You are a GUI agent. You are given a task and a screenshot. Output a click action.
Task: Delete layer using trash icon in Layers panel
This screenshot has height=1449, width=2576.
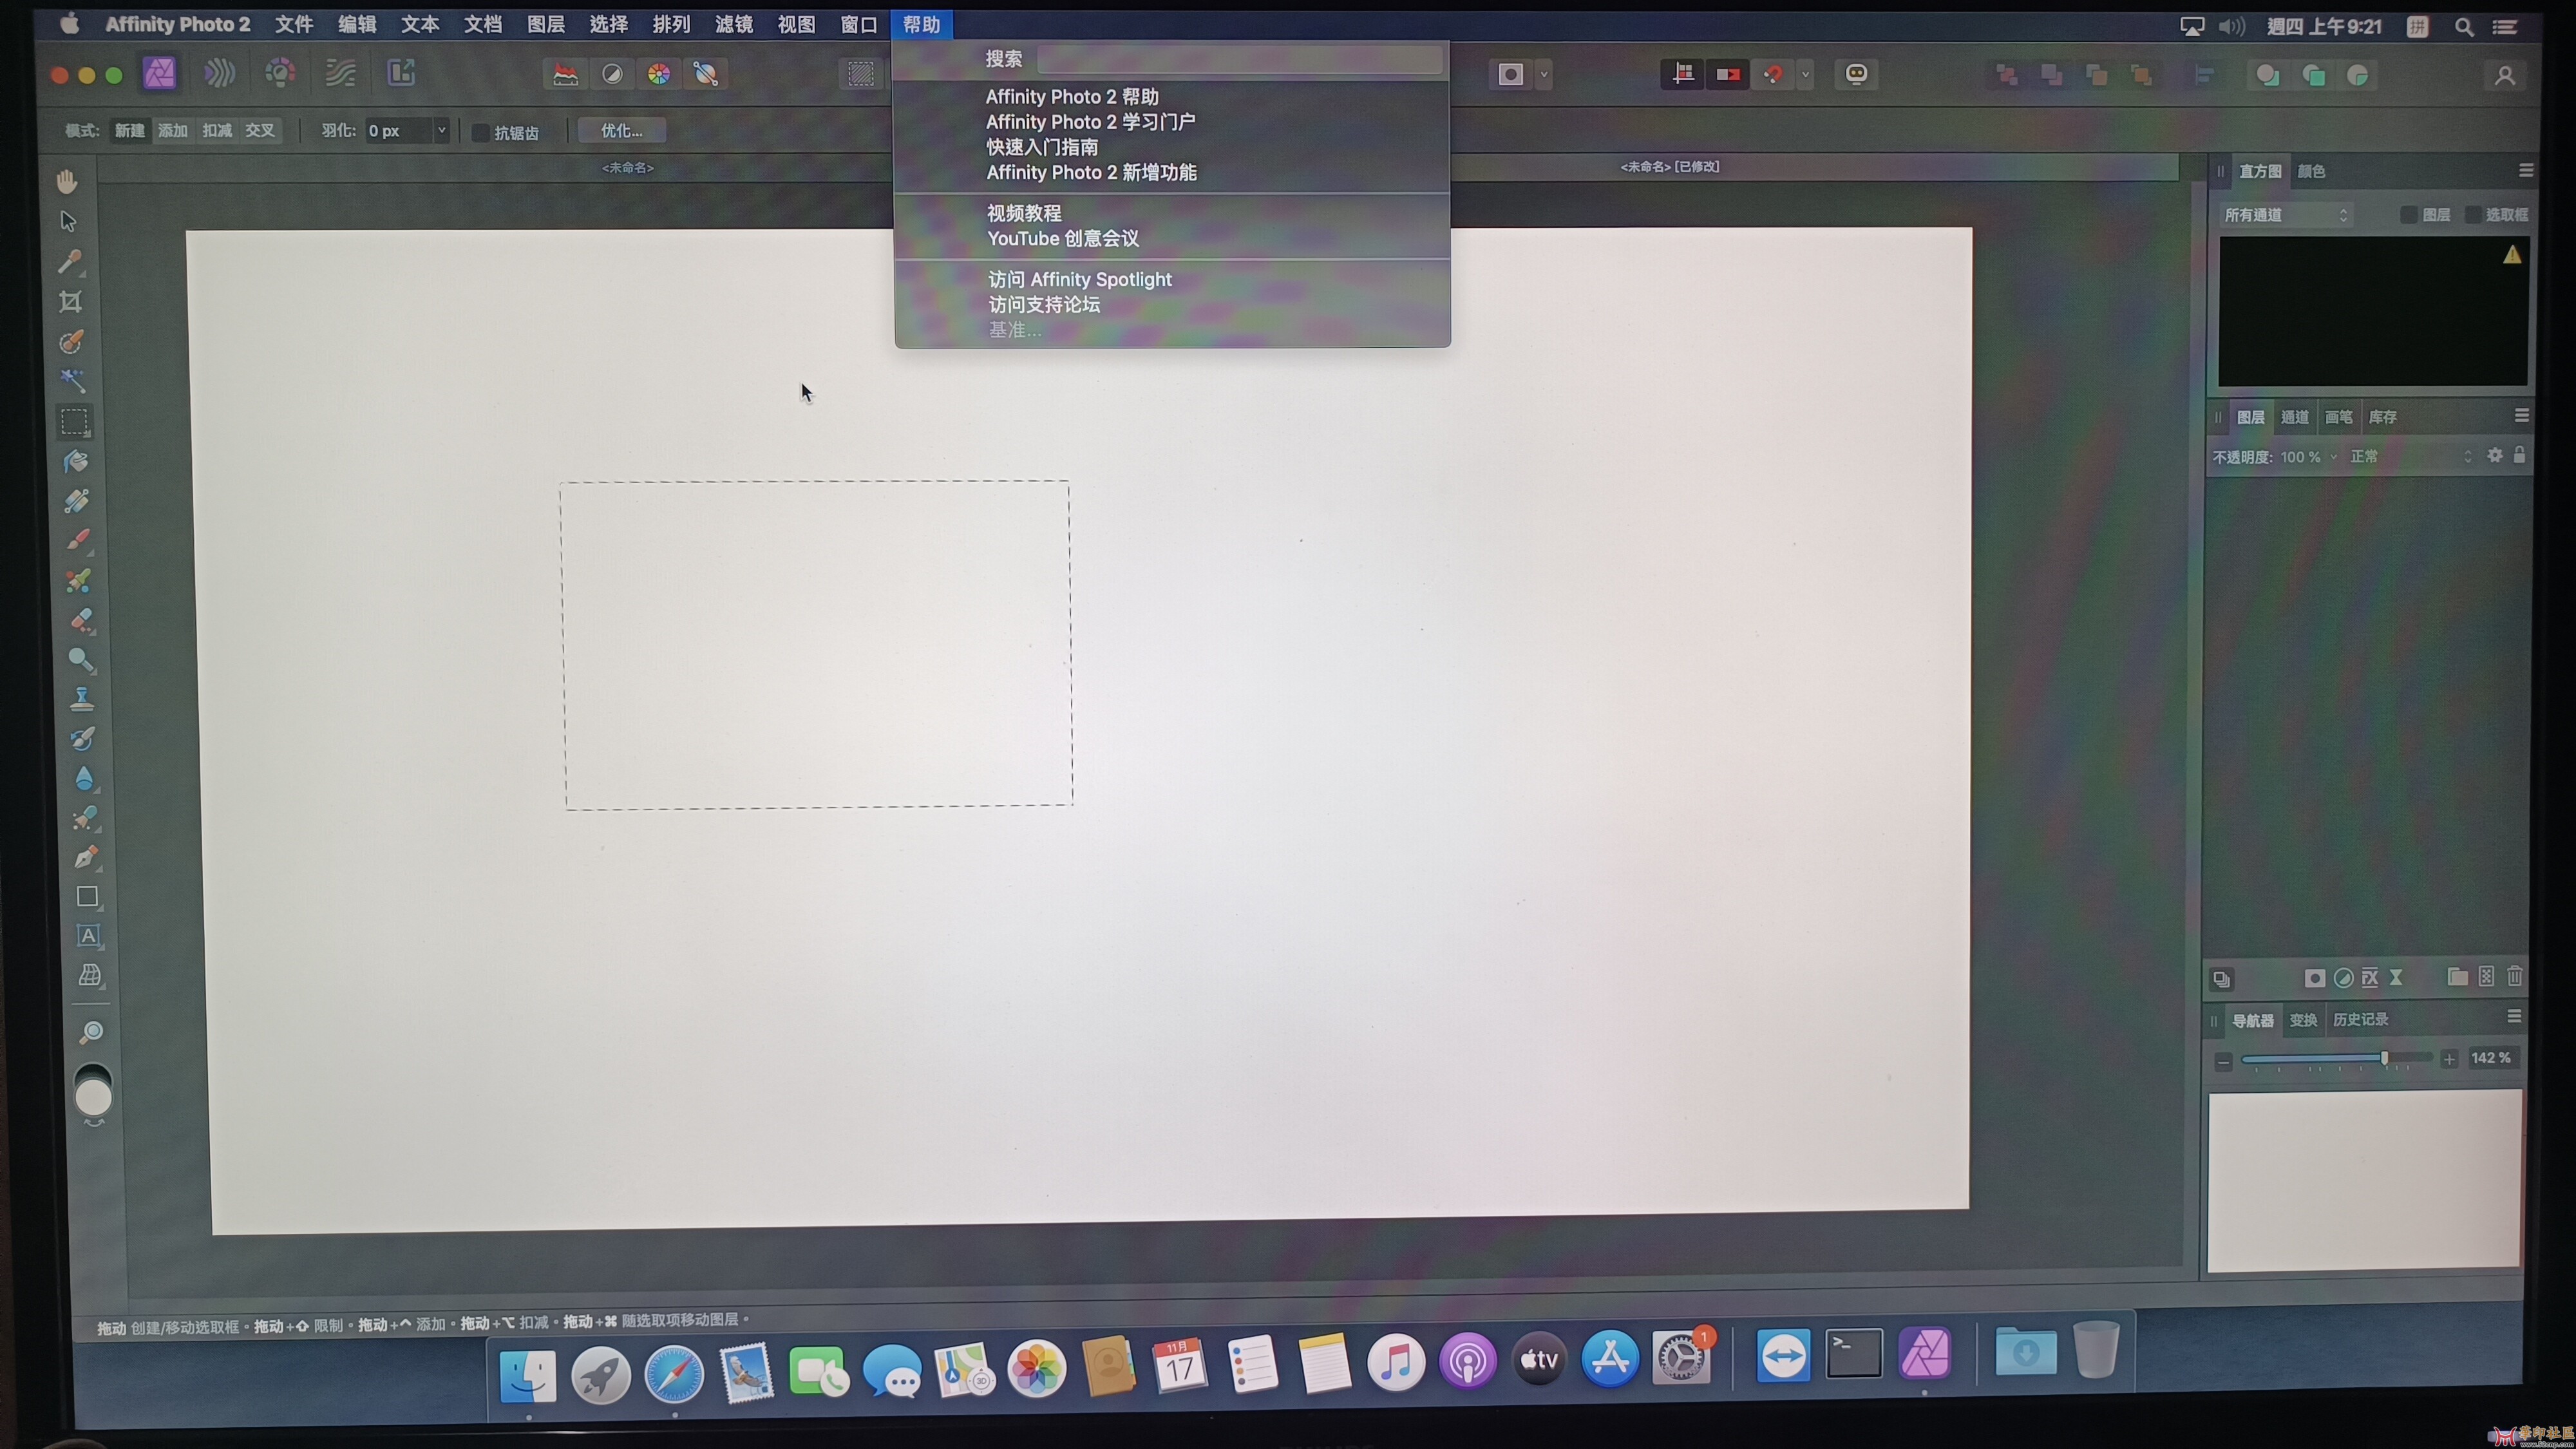pos(2515,977)
